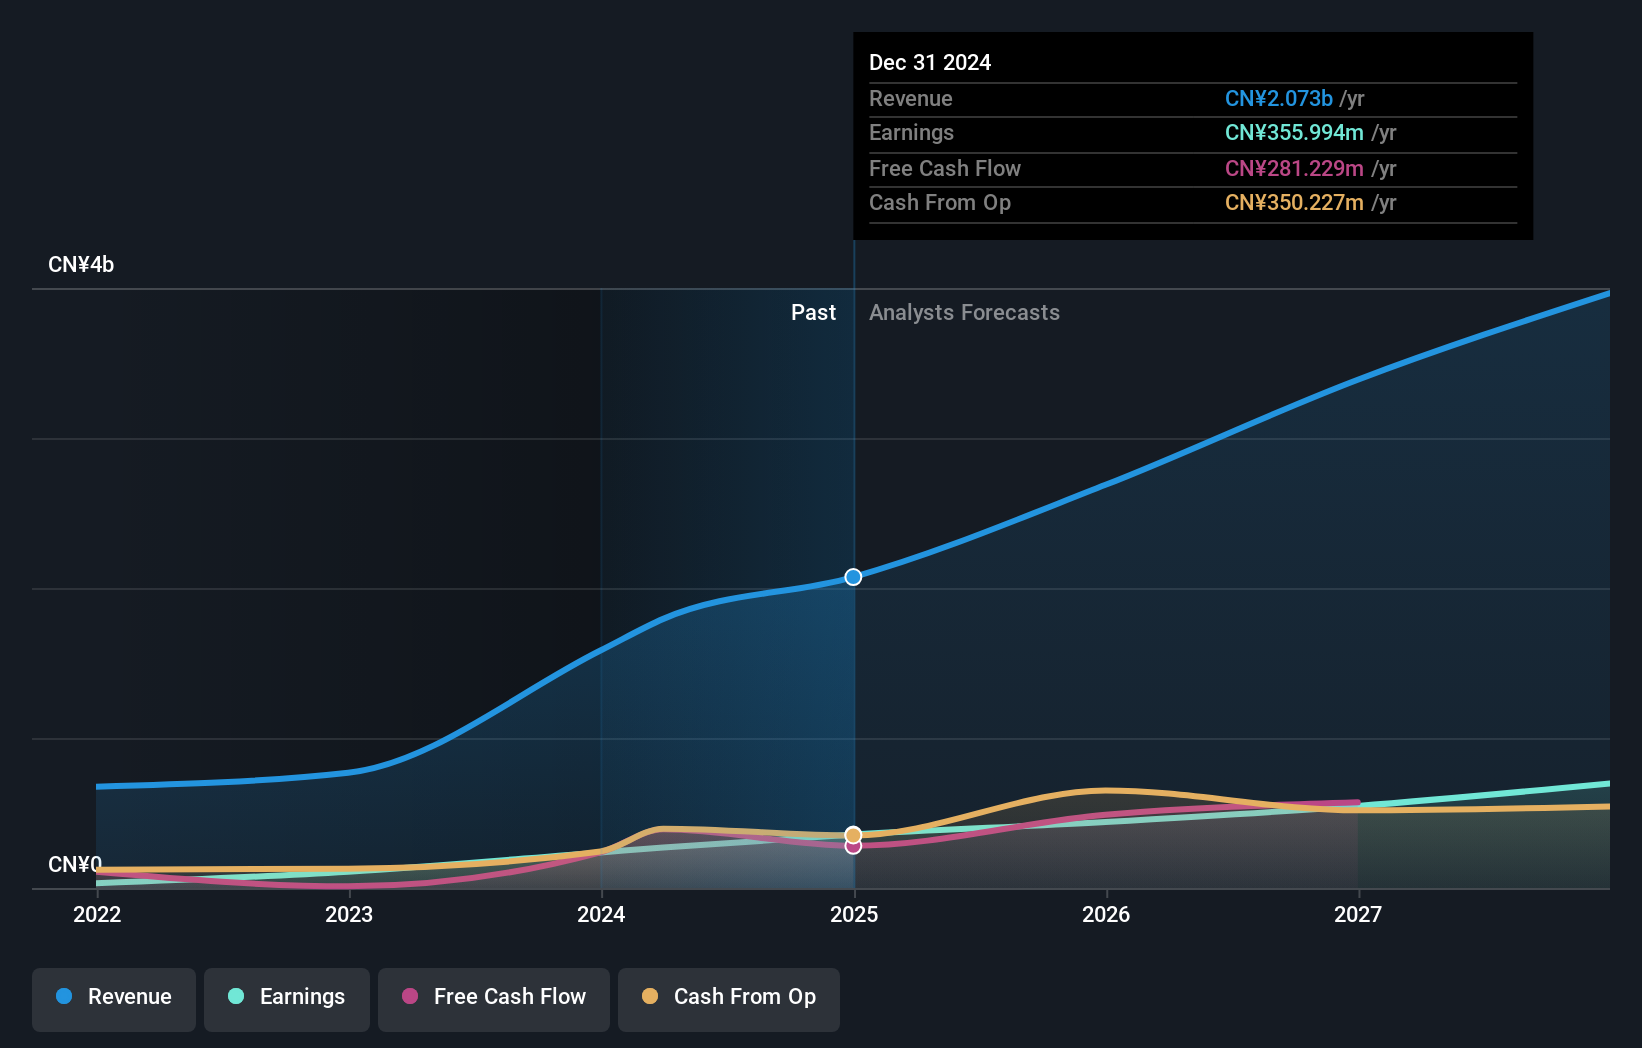
Task: Click the Free Cash Flow label in tooltip
Action: (x=945, y=169)
